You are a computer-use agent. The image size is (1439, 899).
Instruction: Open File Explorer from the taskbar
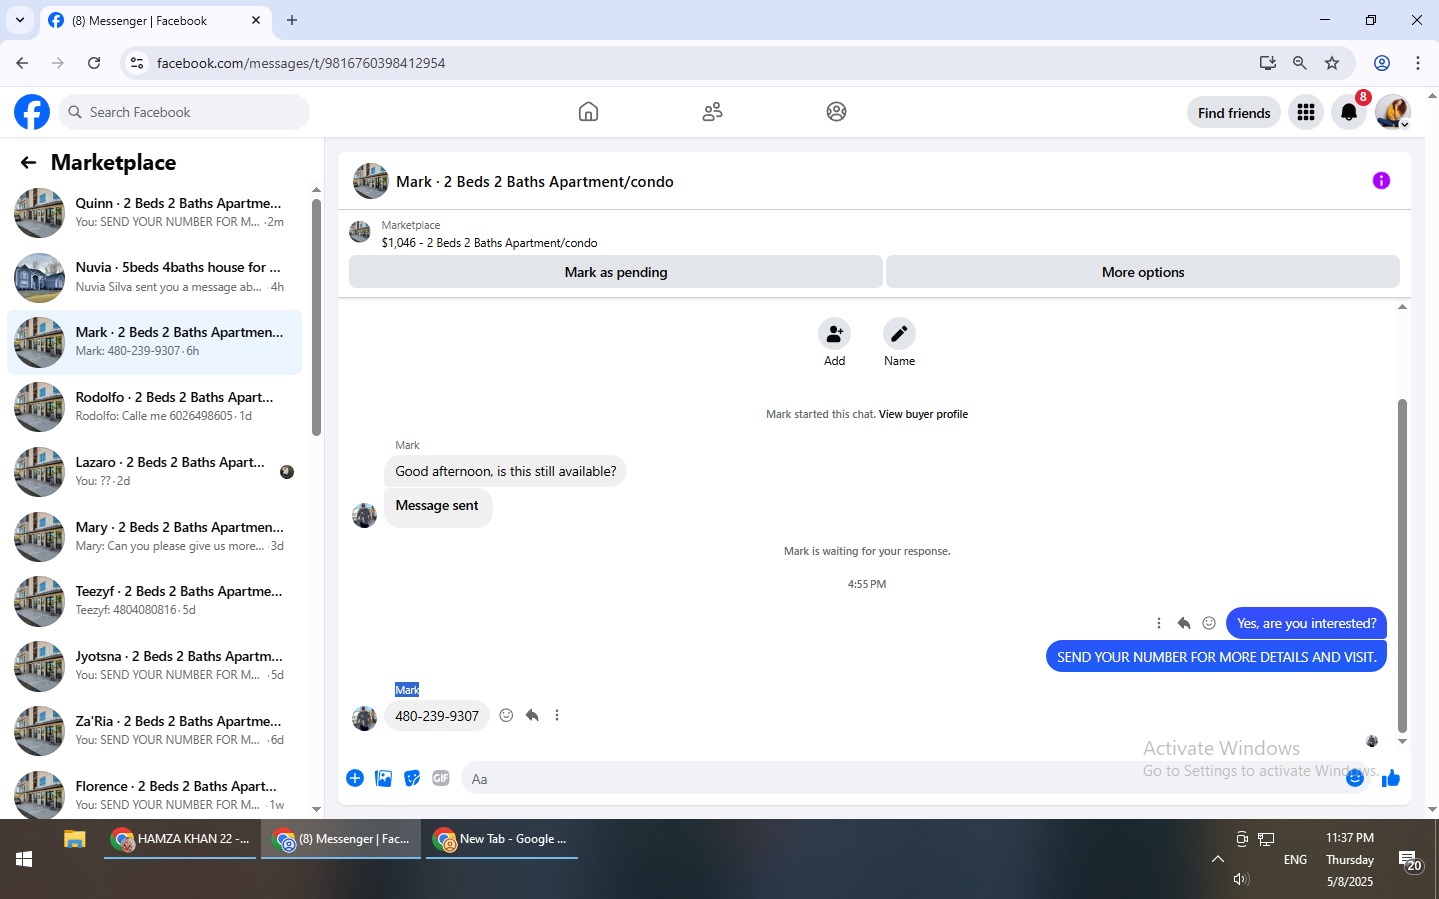75,839
